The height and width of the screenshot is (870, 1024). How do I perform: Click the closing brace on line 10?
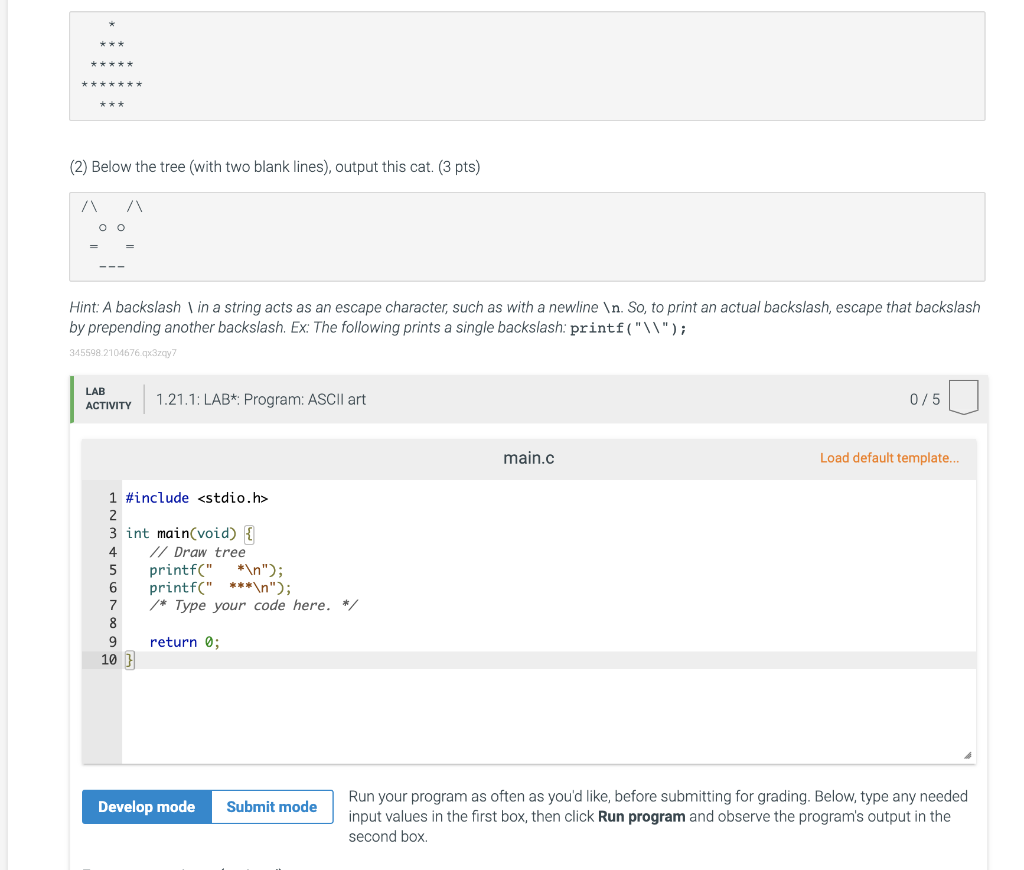click(x=130, y=660)
